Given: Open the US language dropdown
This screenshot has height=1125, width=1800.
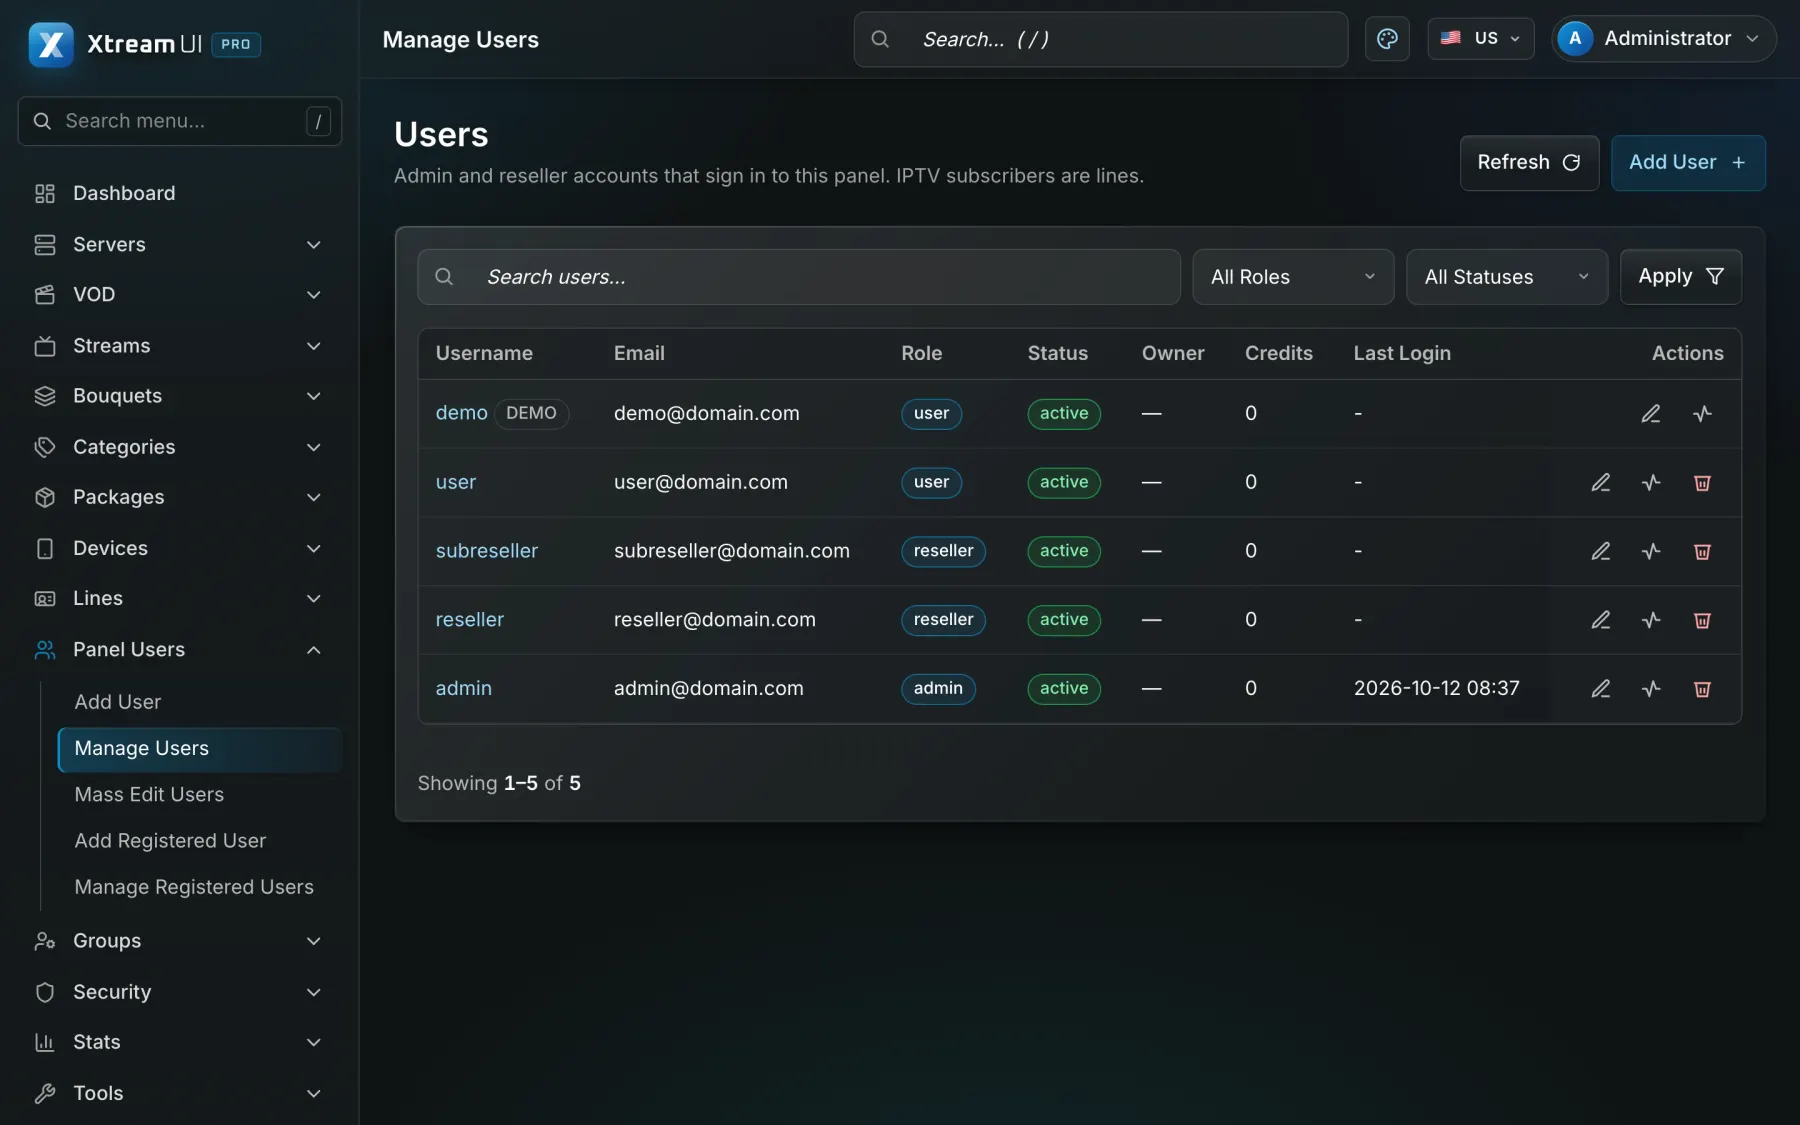Looking at the screenshot, I should click(1480, 39).
